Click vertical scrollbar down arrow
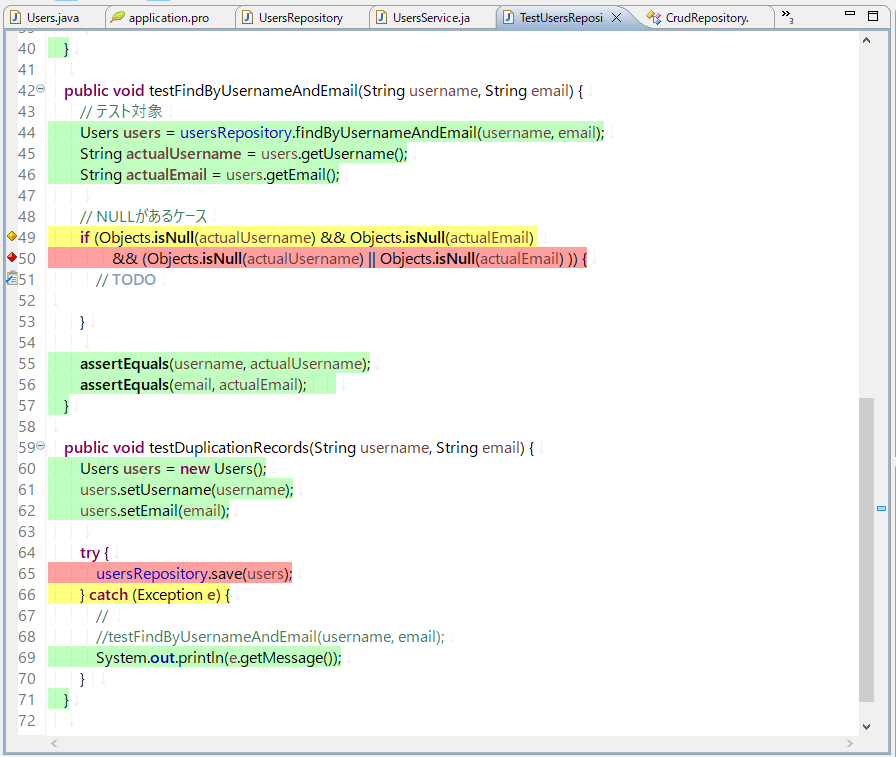 click(x=866, y=727)
